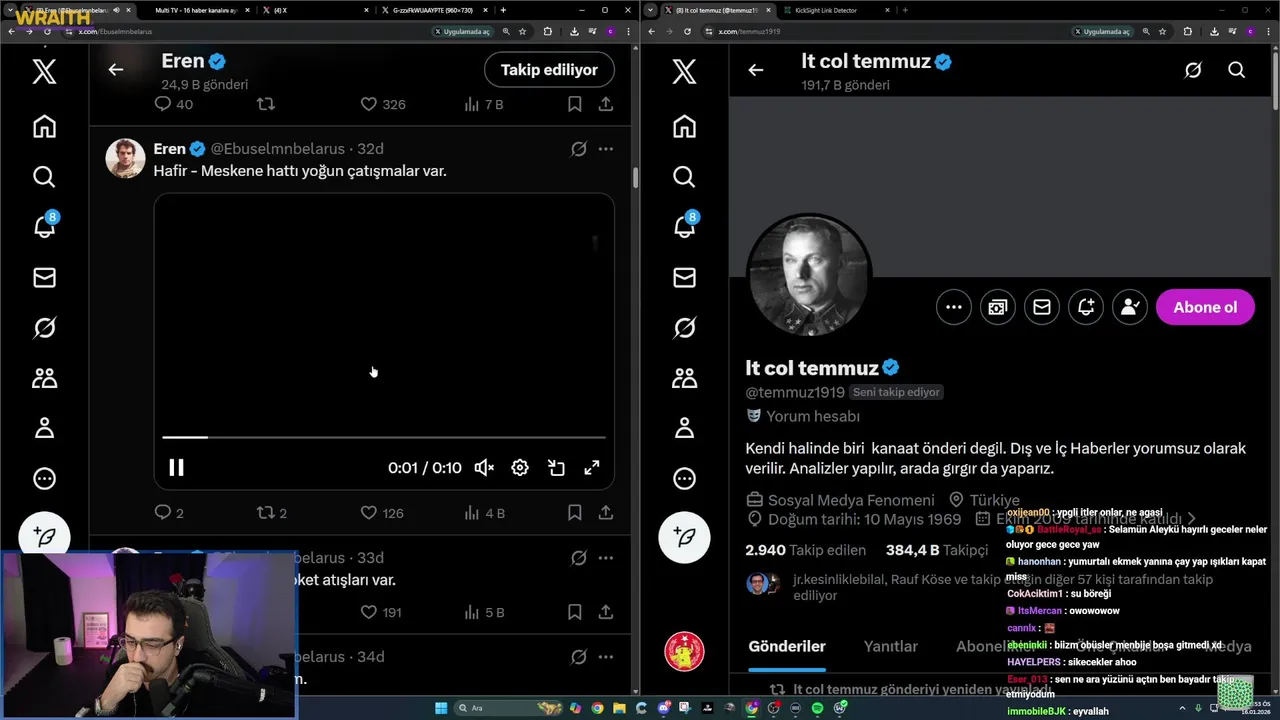Screen dimensions: 1280x720
Task: Click Uygulamada aç in right address bar
Action: coord(1104,31)
